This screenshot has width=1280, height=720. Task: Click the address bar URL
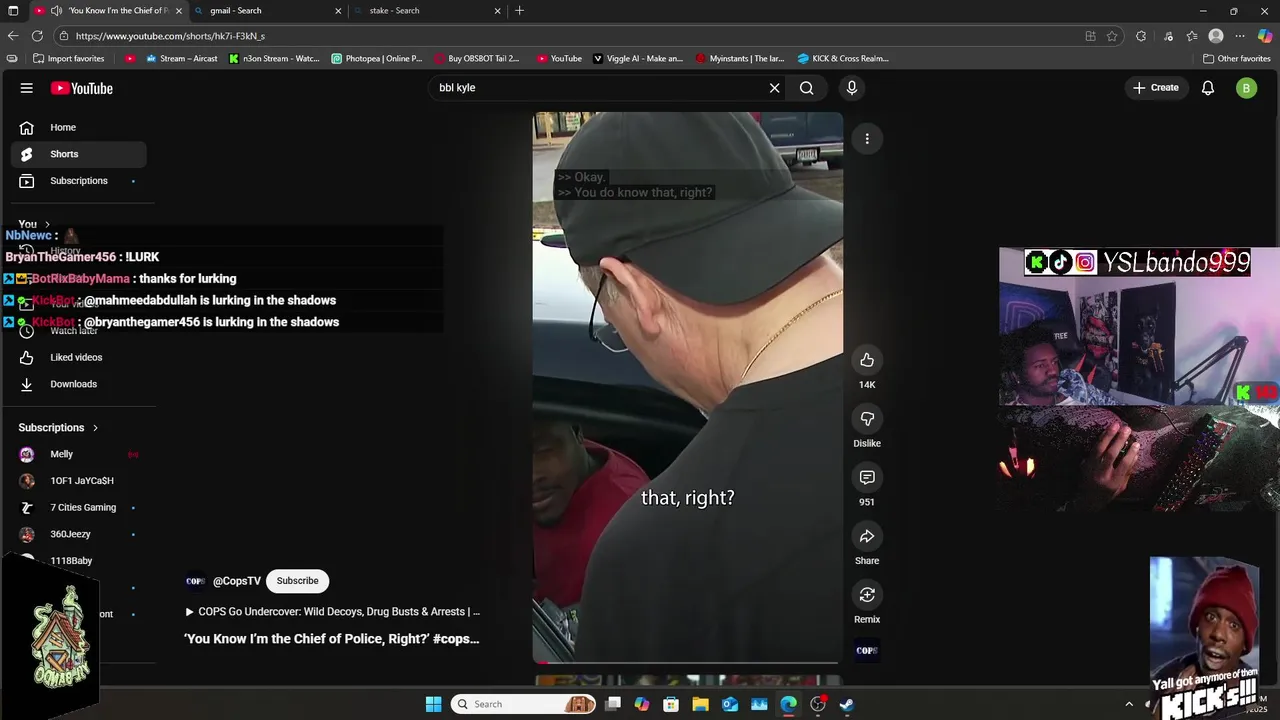point(170,36)
